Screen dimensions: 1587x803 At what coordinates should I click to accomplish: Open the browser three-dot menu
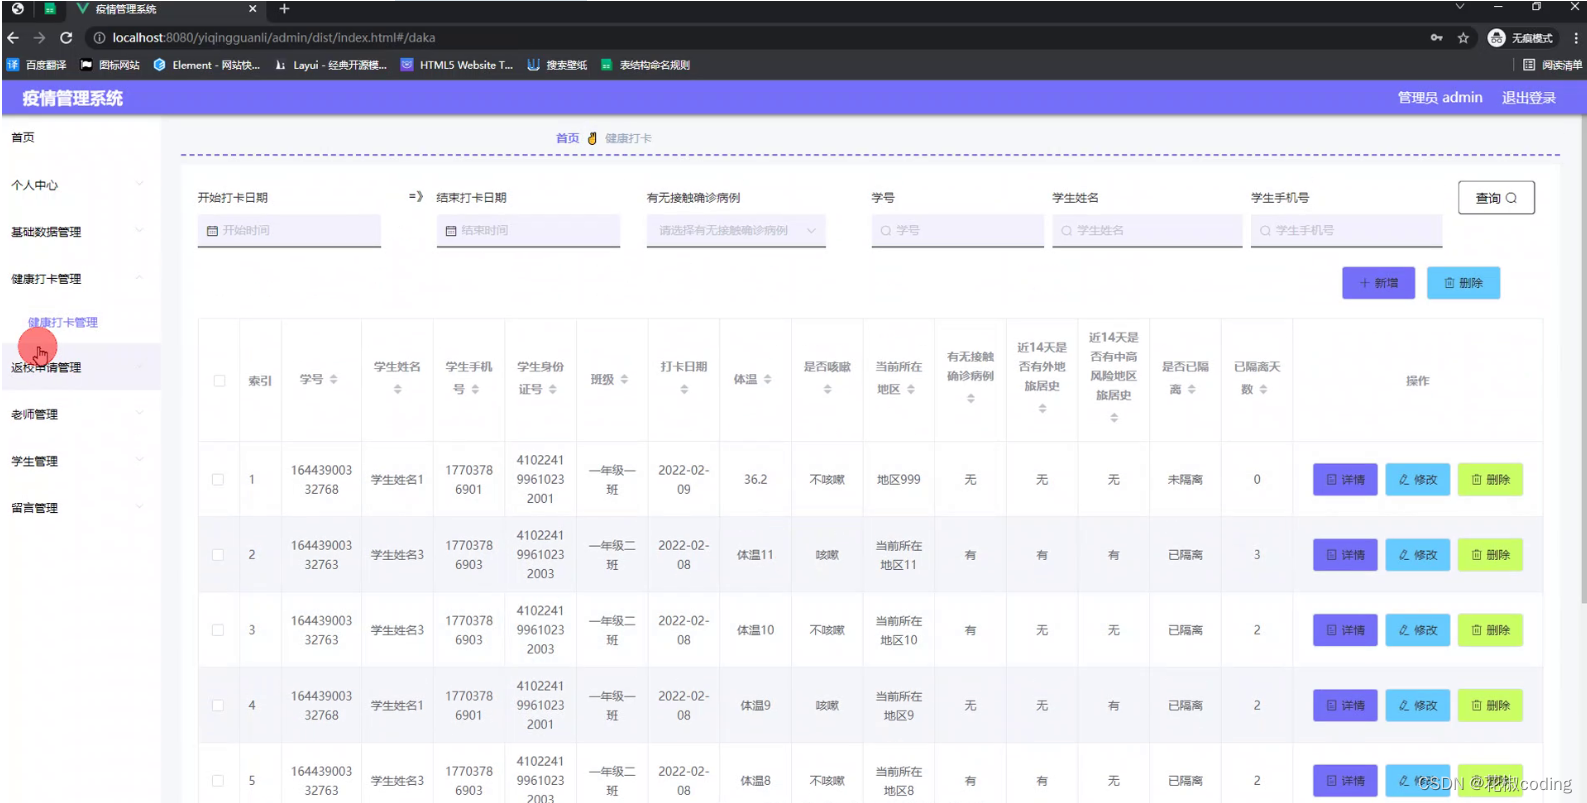pyautogui.click(x=1575, y=38)
